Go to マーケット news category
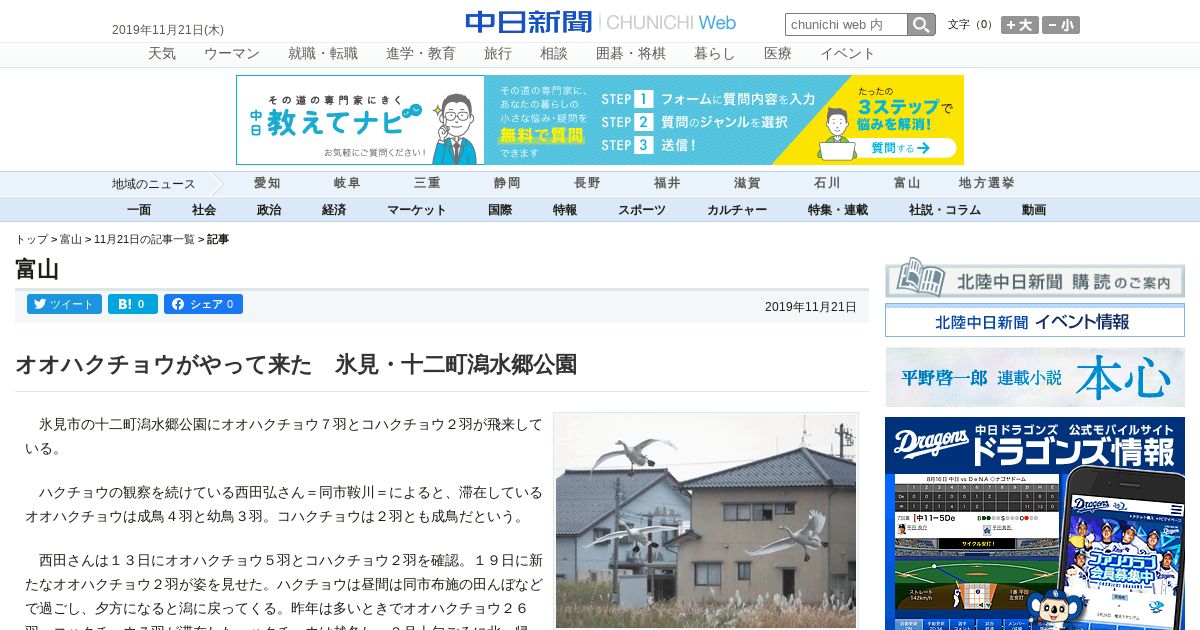This screenshot has width=1200, height=630. (417, 210)
